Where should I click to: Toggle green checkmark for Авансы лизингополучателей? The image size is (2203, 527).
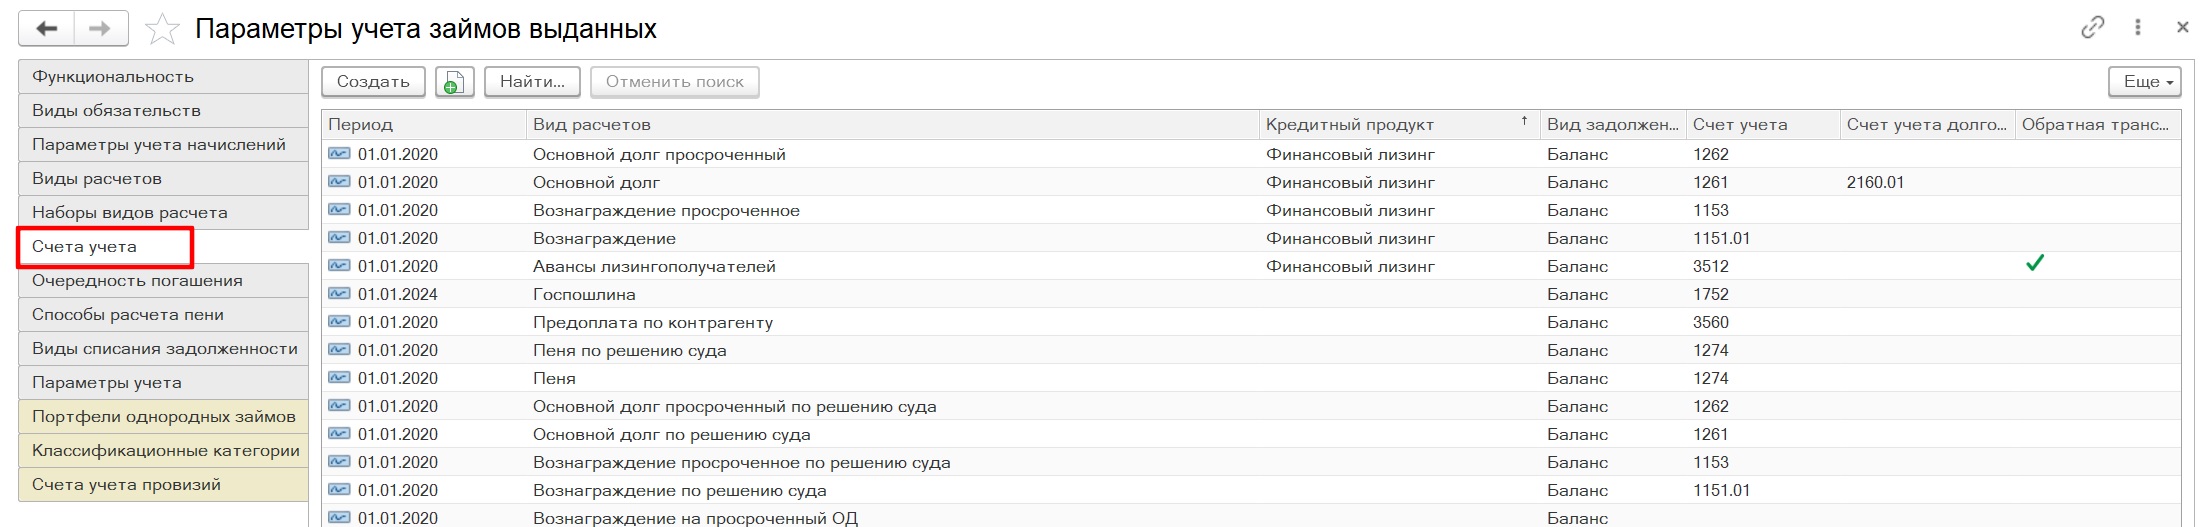pos(2034,264)
